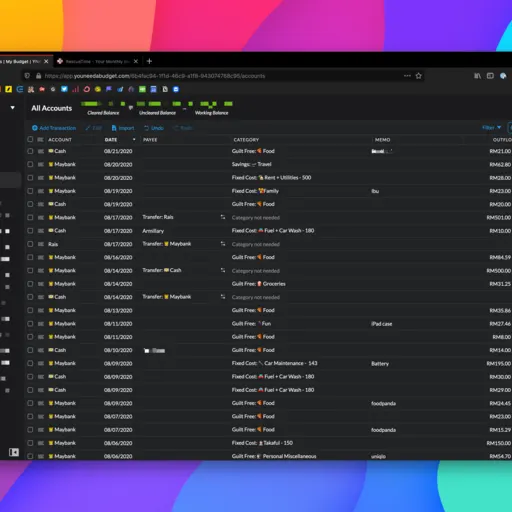Sort by the MEMO column header
The height and width of the screenshot is (512, 512).
point(382,140)
